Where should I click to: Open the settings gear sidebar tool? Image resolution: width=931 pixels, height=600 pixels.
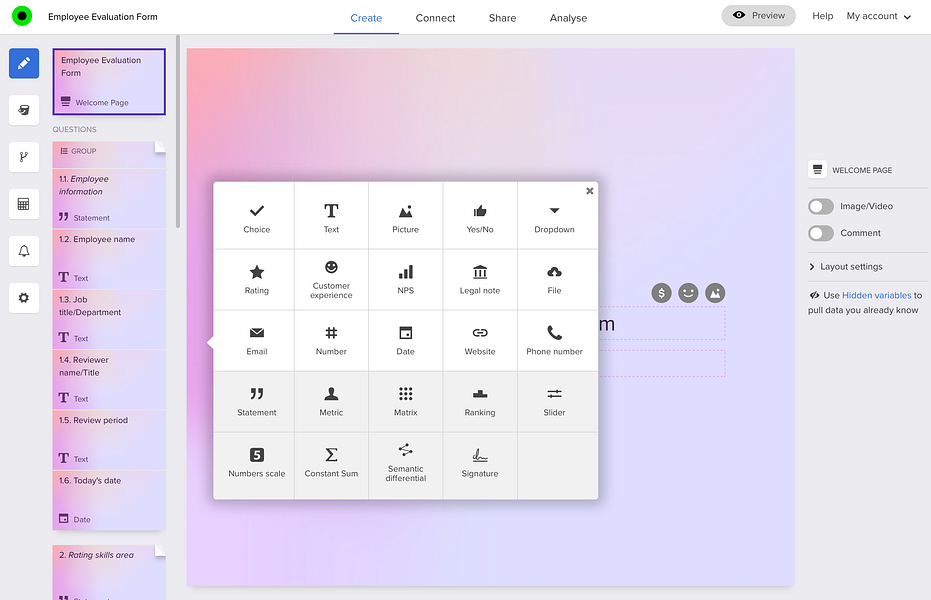[24, 297]
